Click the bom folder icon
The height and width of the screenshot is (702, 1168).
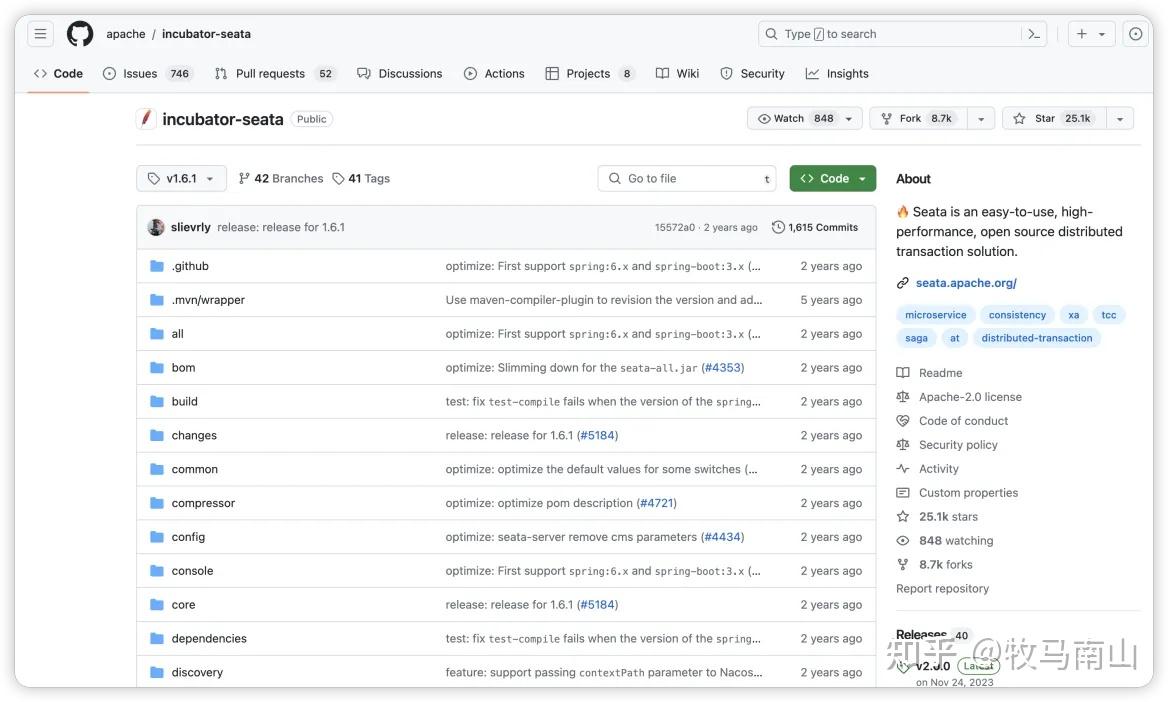pyautogui.click(x=156, y=367)
